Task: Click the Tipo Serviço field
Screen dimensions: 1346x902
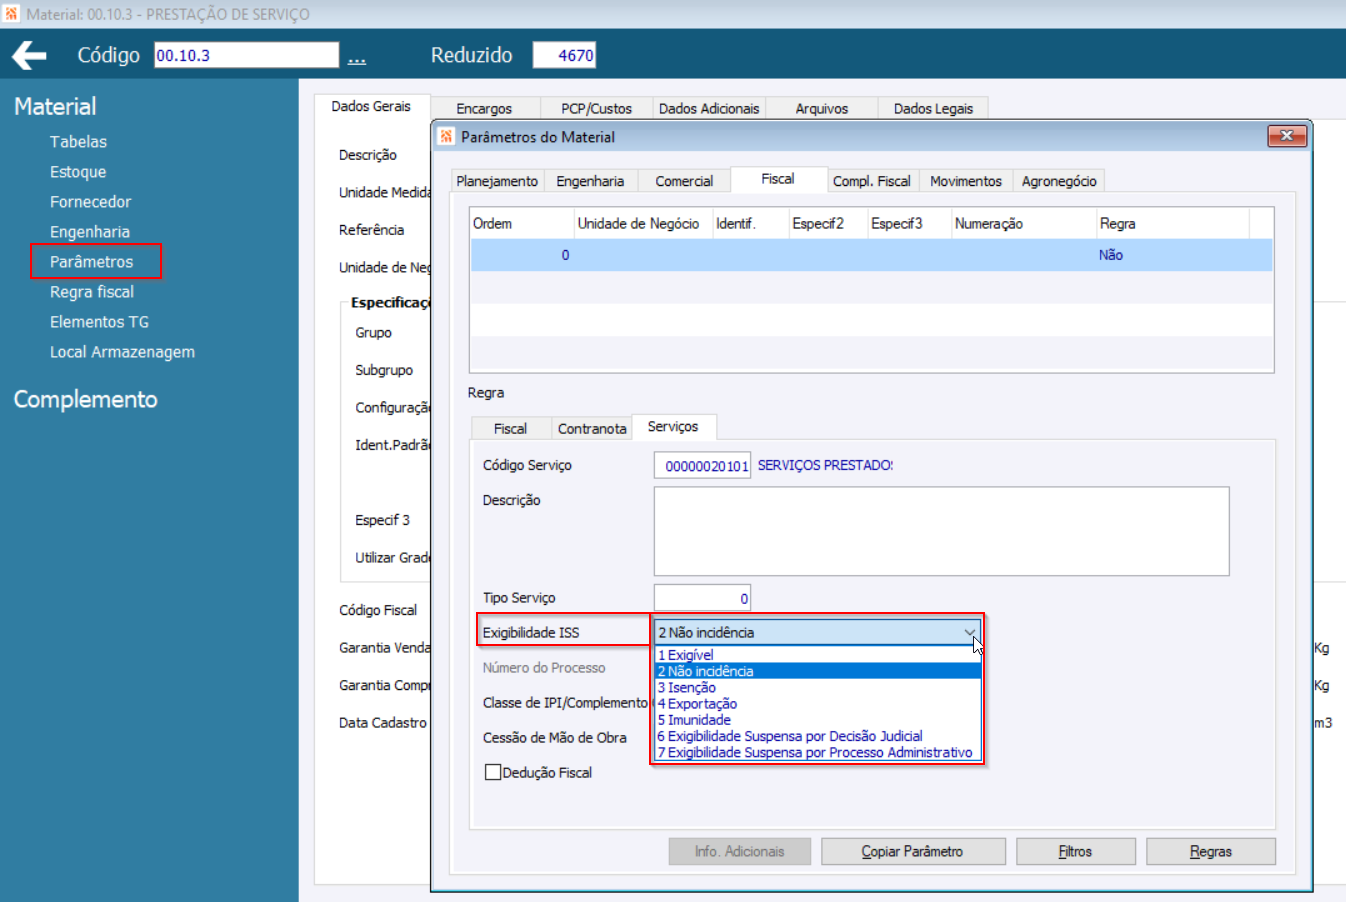Action: pos(702,598)
